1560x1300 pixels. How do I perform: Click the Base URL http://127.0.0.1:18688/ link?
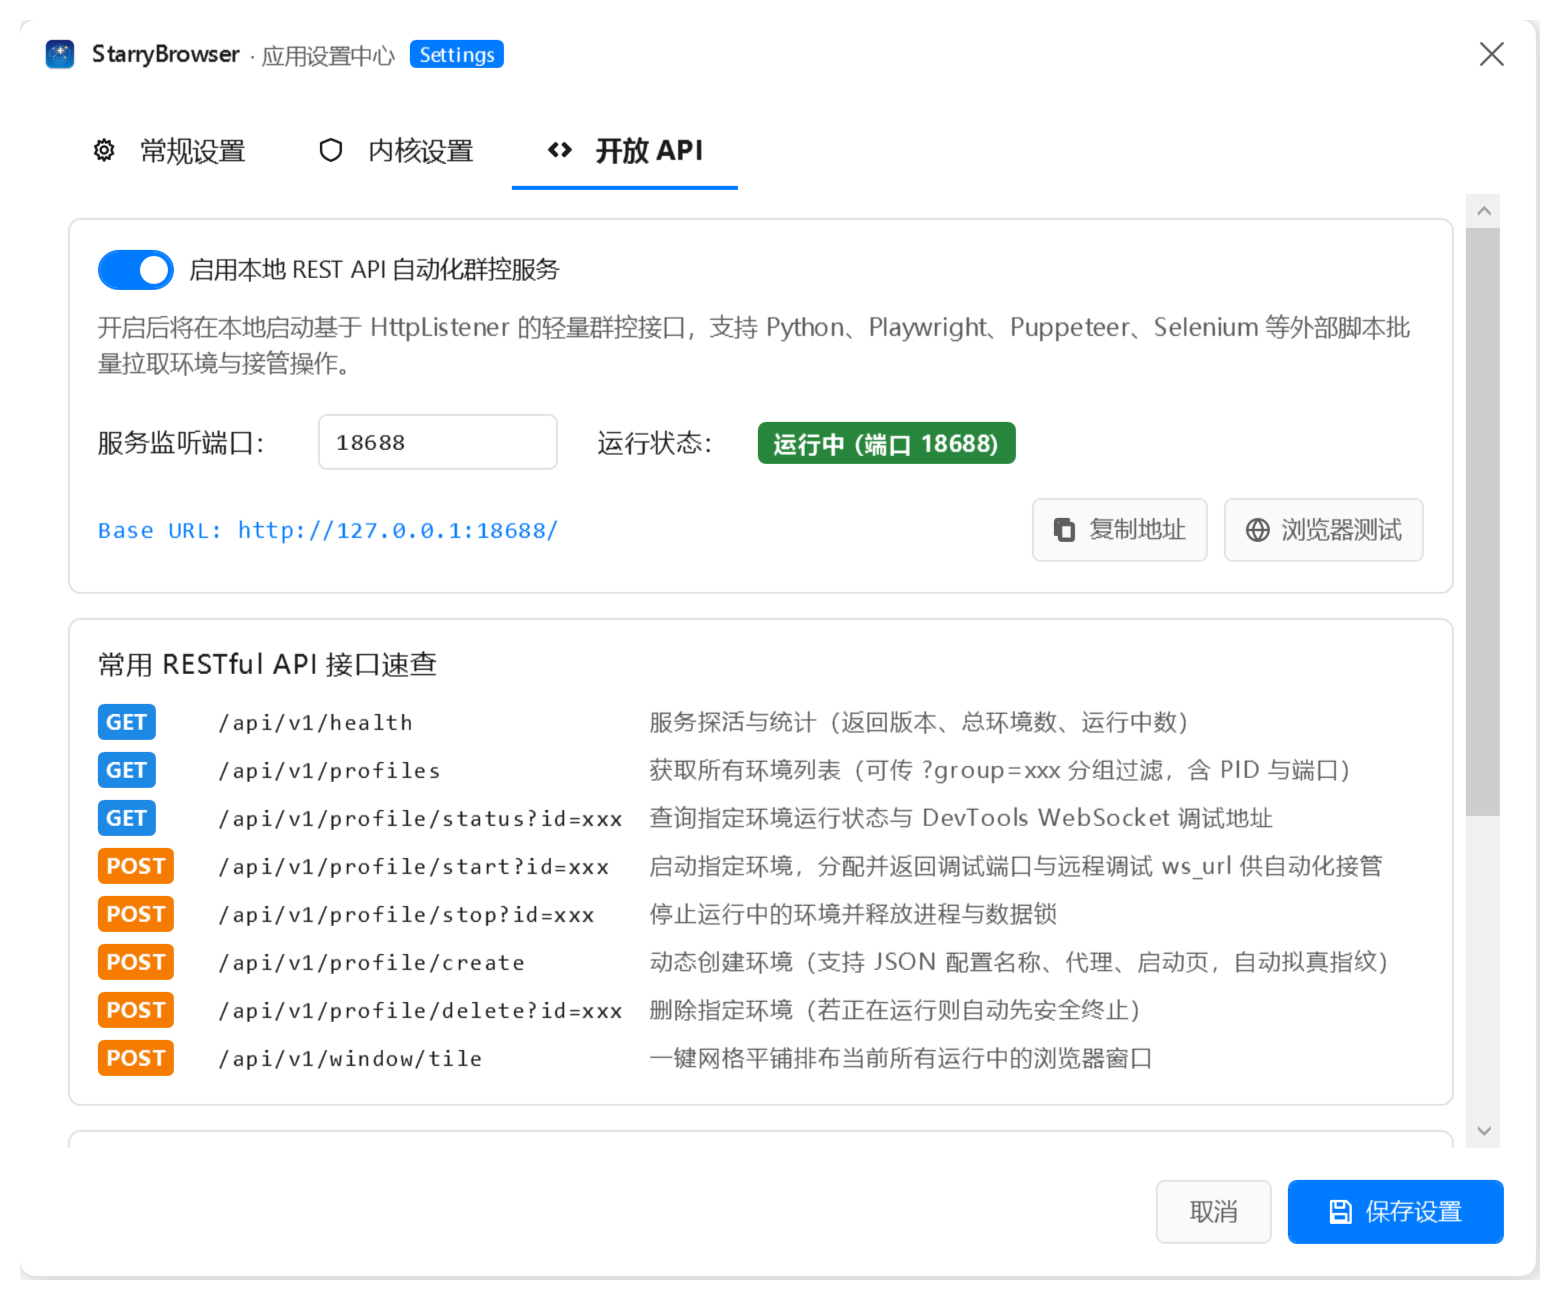pyautogui.click(x=328, y=531)
